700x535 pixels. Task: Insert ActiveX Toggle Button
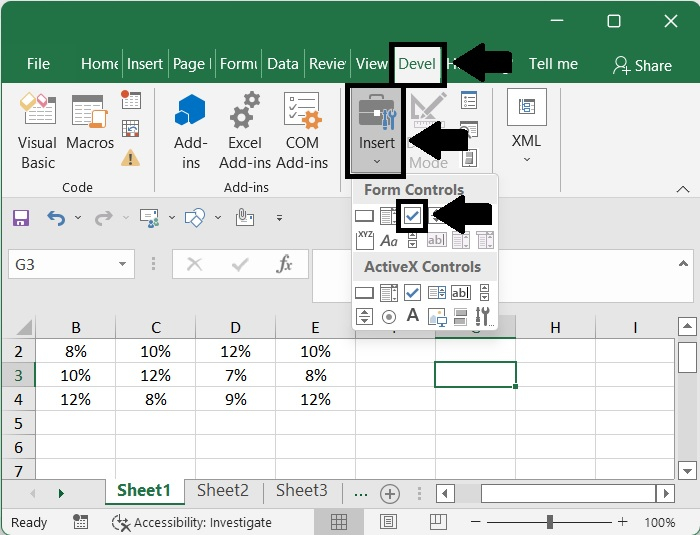[460, 317]
